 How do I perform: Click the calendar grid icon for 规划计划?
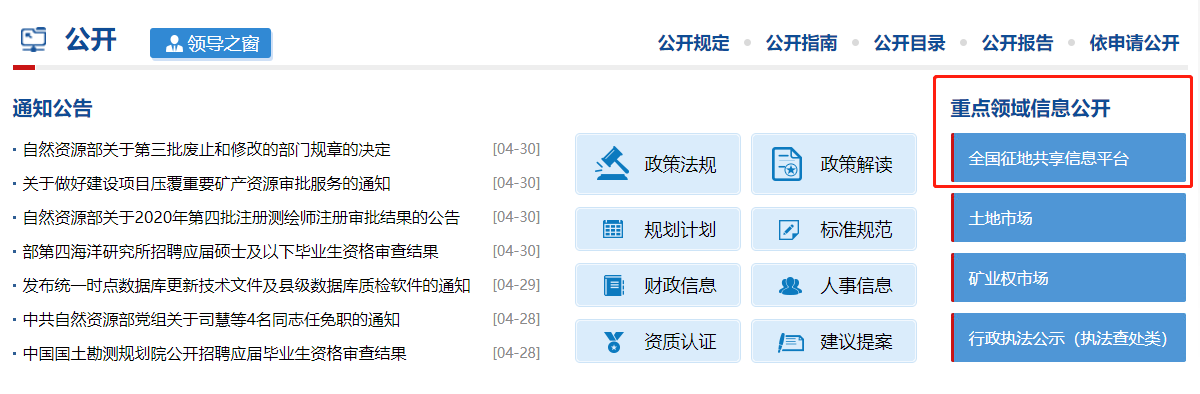[x=613, y=230]
